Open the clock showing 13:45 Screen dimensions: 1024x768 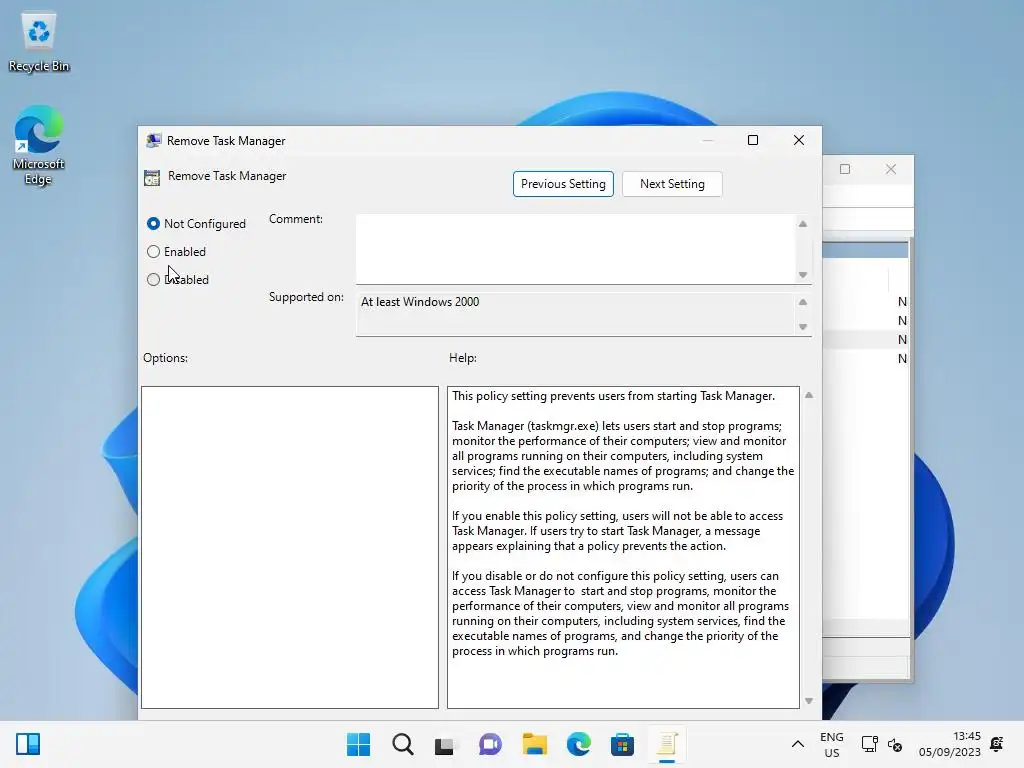[950, 744]
